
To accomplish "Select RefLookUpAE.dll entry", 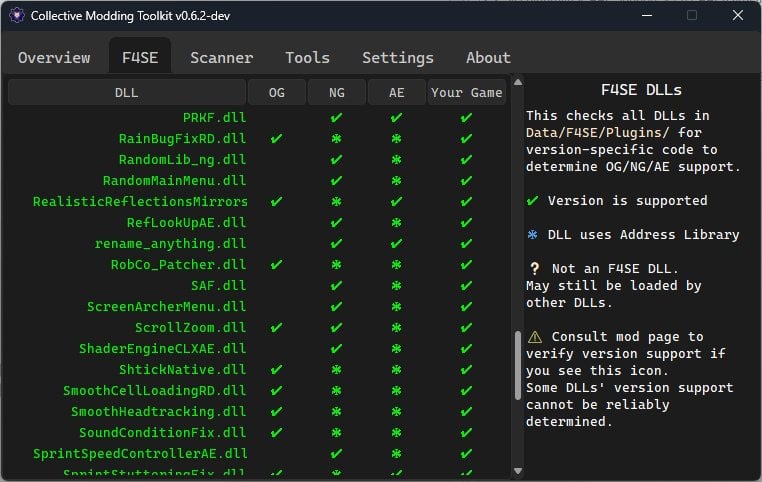I will click(186, 223).
